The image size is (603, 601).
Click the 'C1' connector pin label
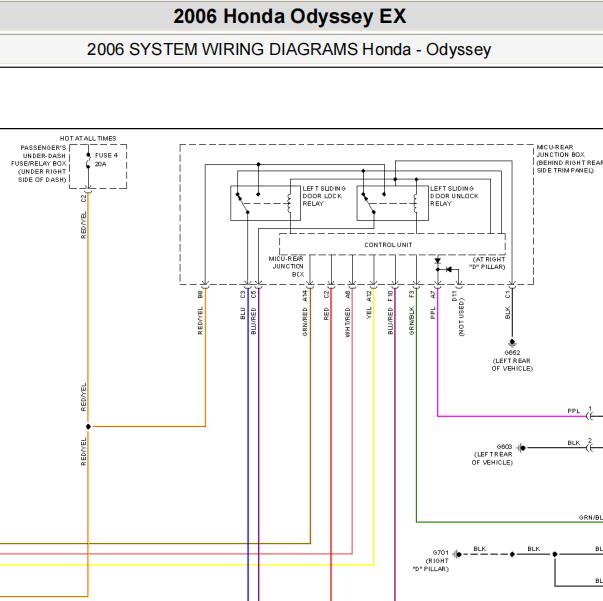[508, 295]
